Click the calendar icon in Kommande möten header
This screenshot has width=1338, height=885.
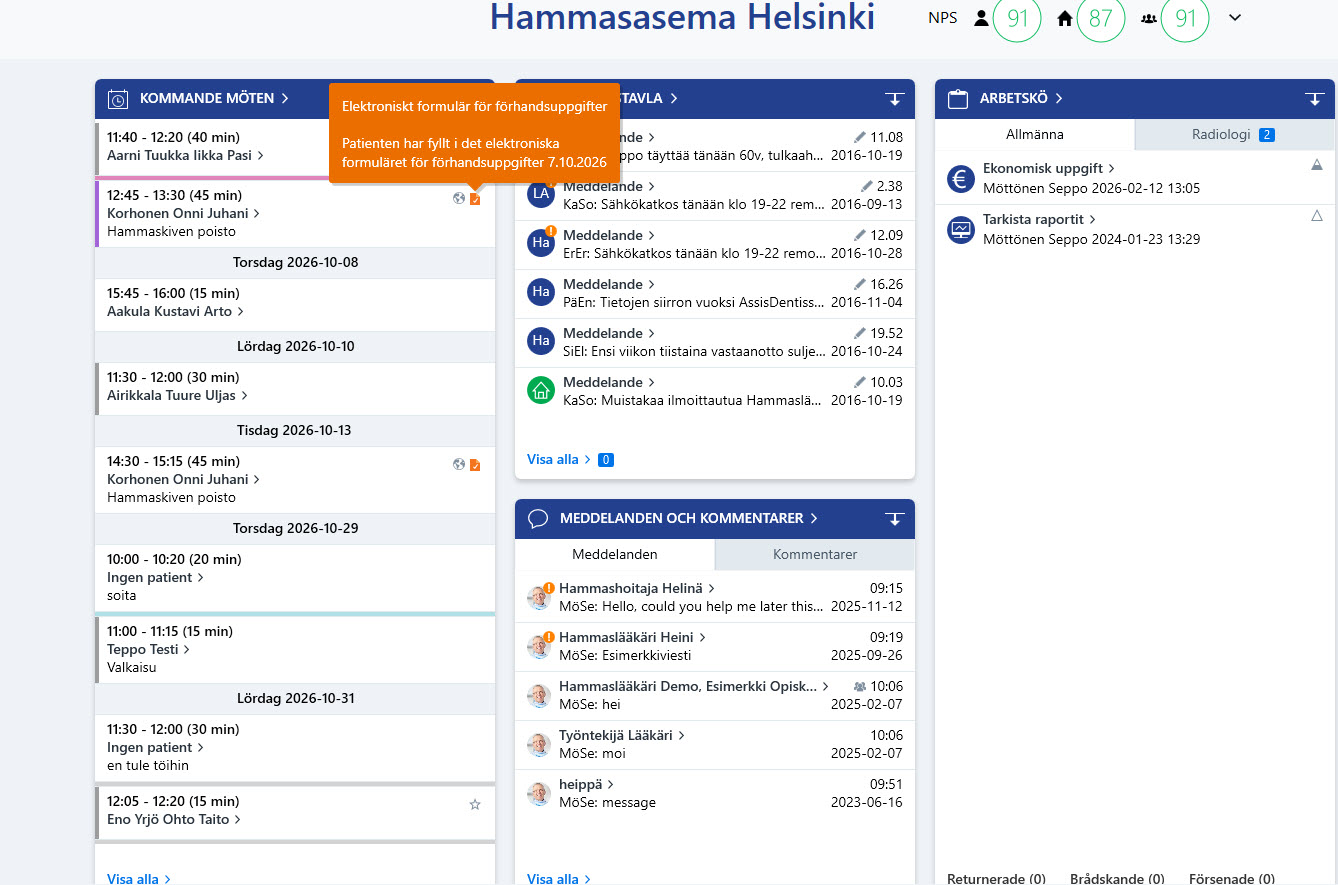(117, 99)
